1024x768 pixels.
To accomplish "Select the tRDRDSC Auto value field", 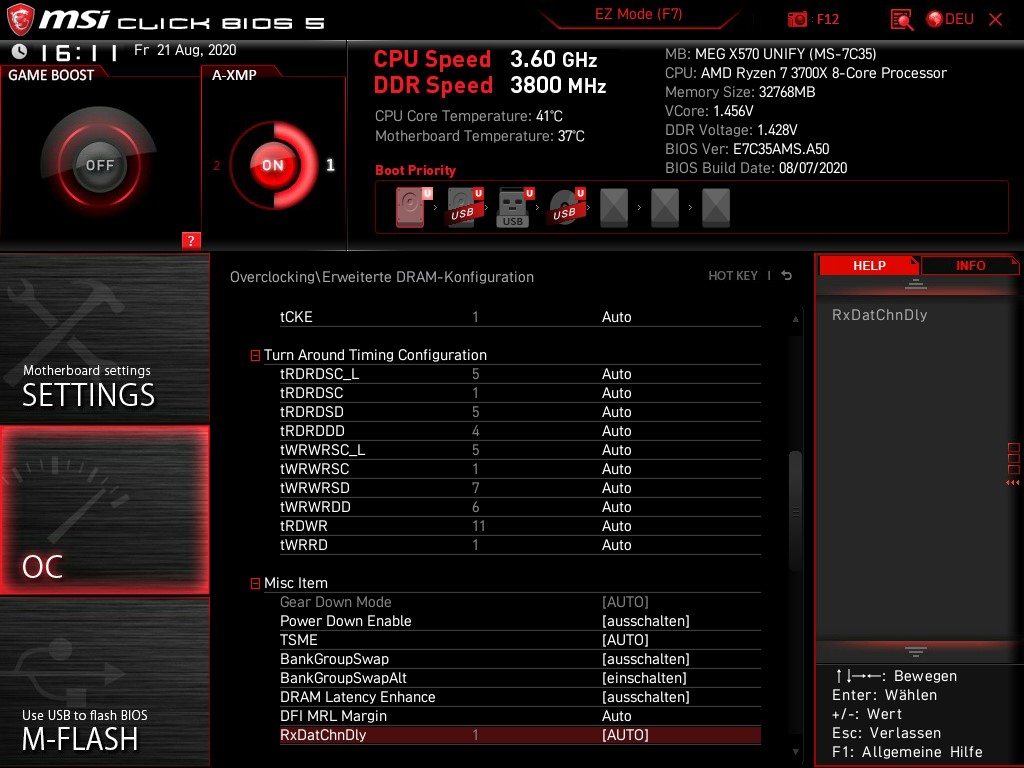I will point(616,392).
